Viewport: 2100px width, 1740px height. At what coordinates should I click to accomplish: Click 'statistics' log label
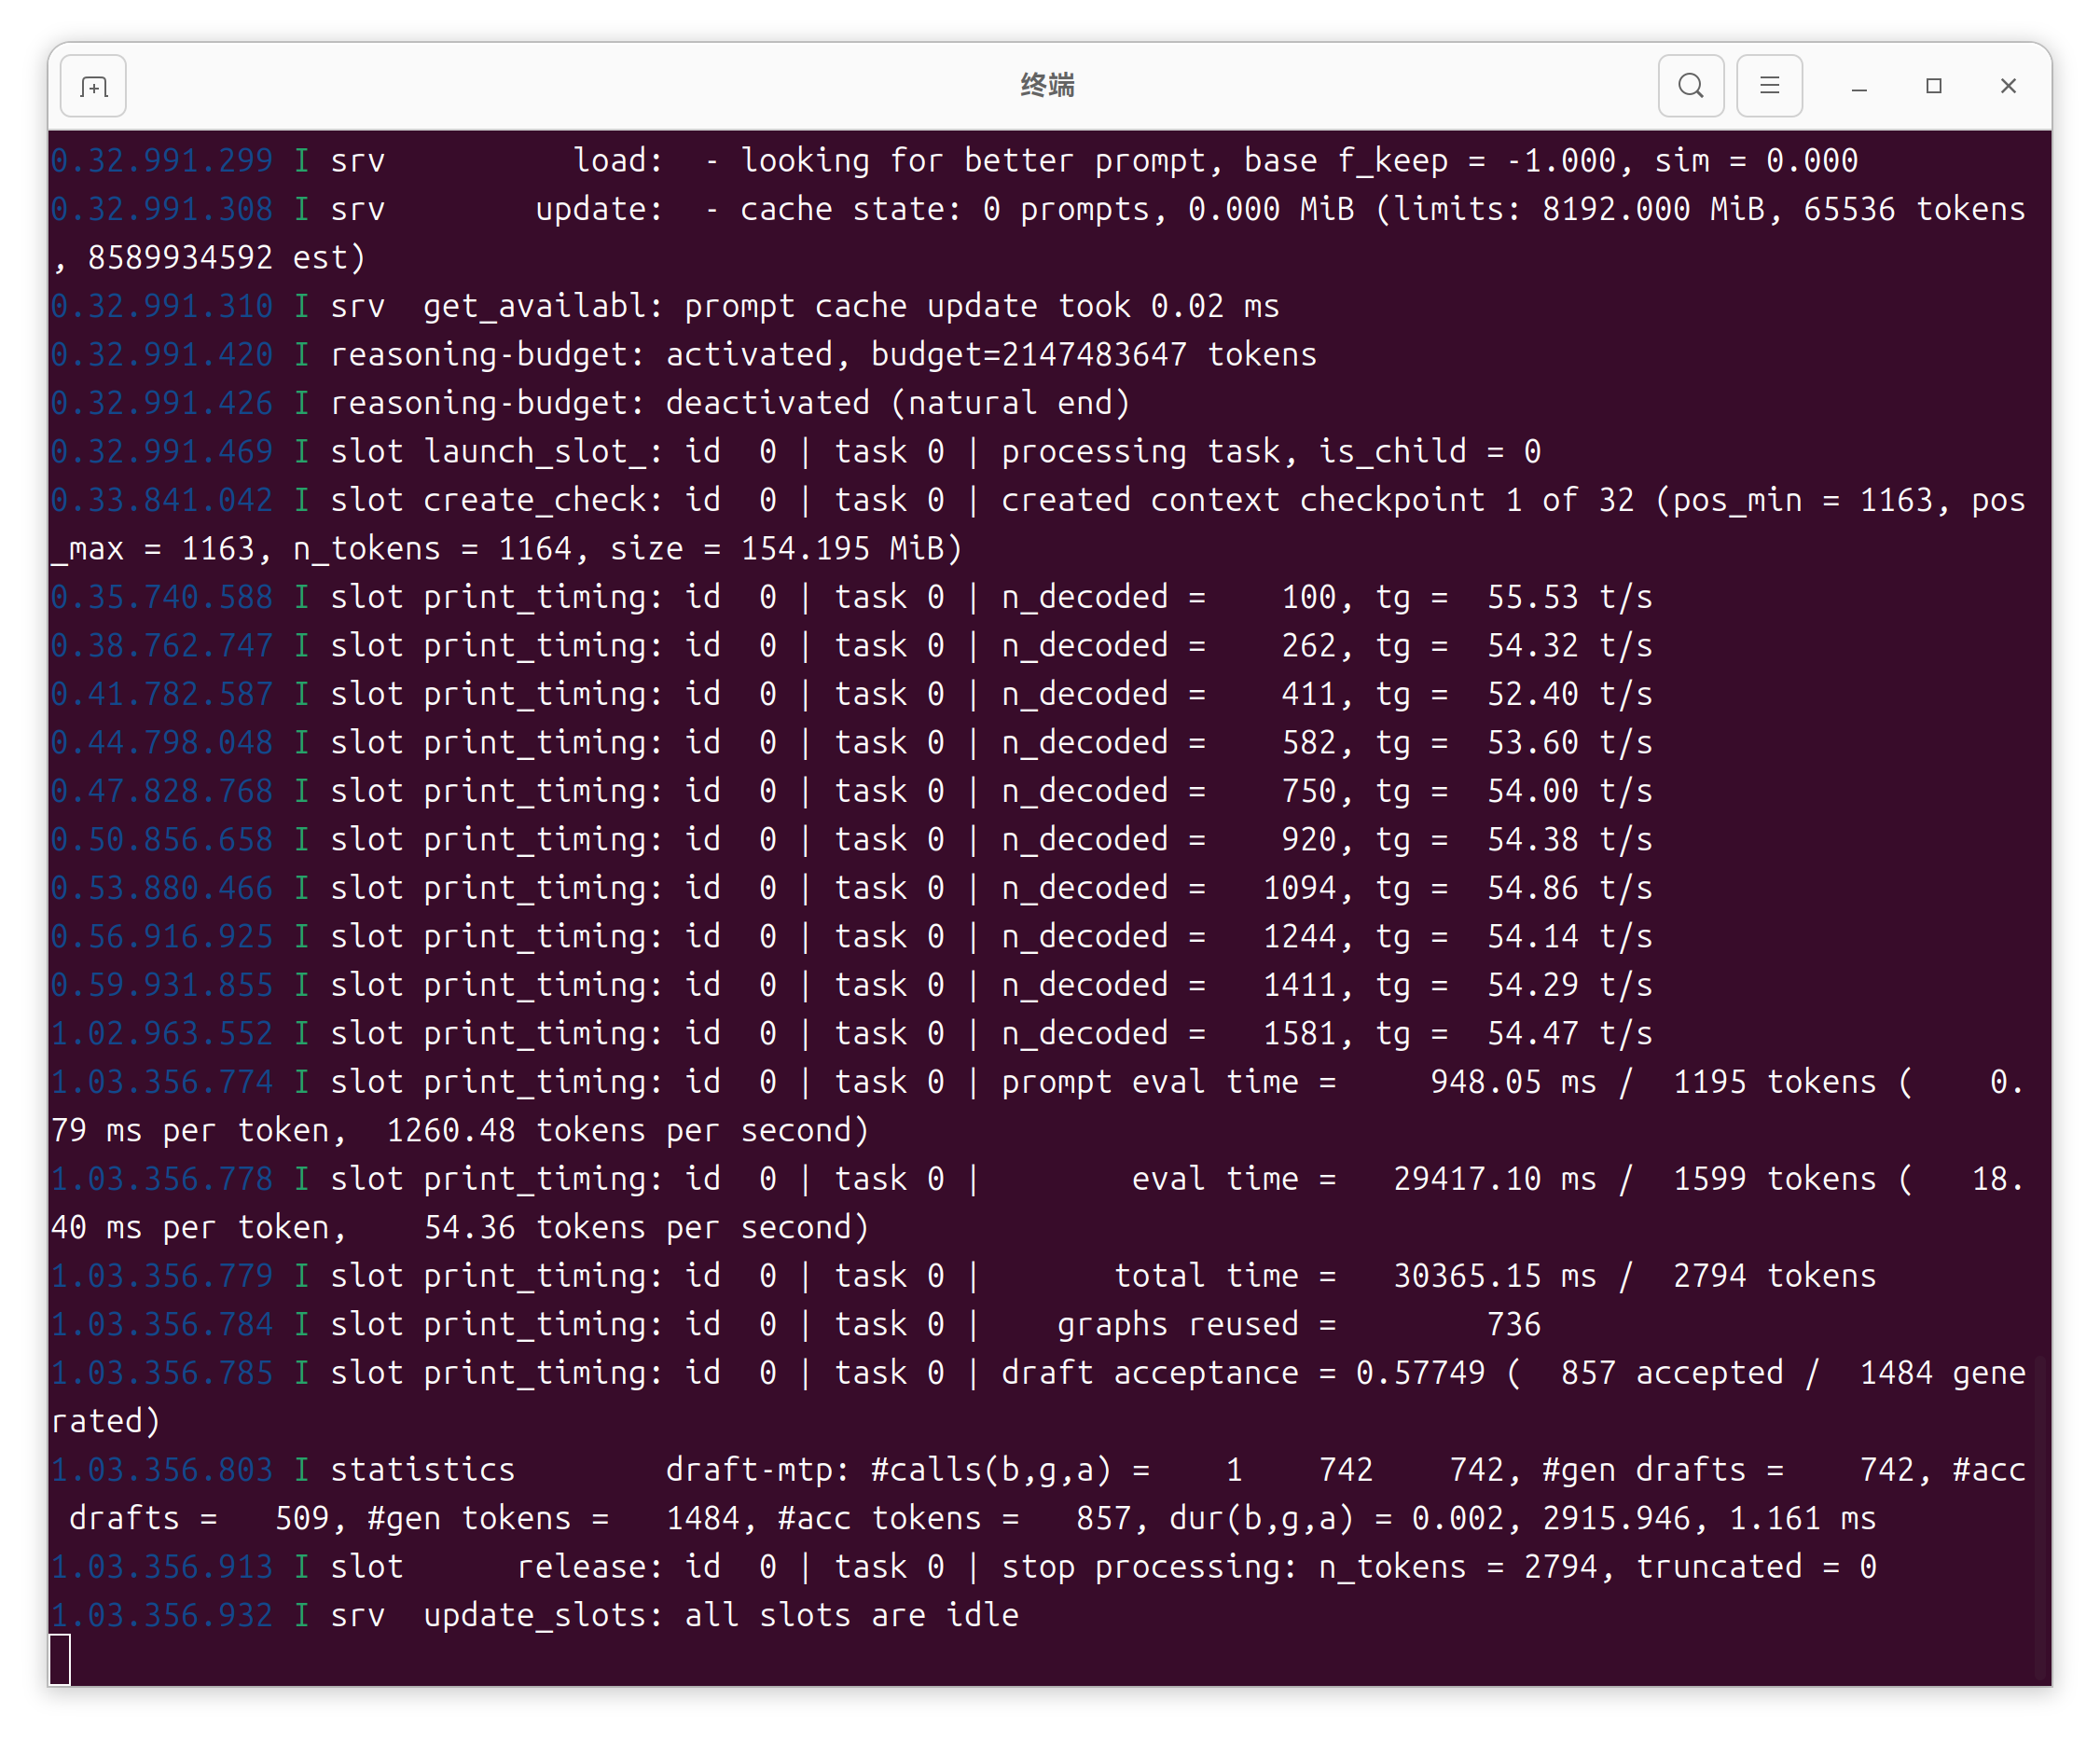coord(423,1471)
